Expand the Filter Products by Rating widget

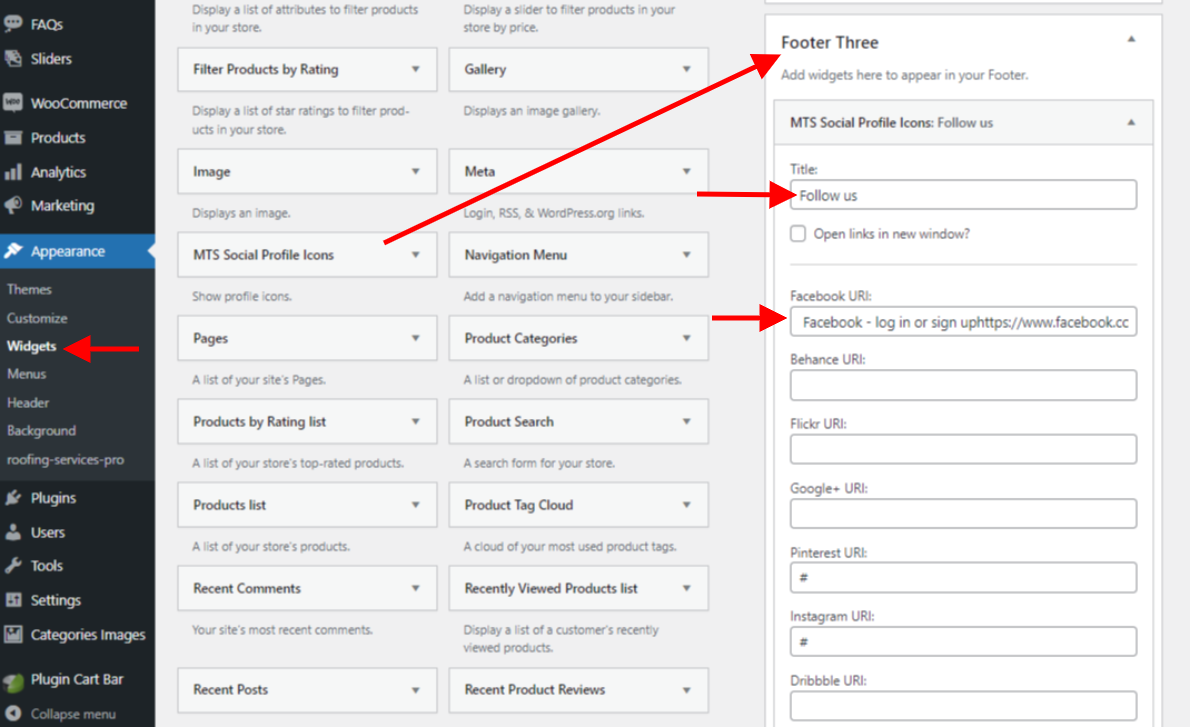(x=416, y=69)
